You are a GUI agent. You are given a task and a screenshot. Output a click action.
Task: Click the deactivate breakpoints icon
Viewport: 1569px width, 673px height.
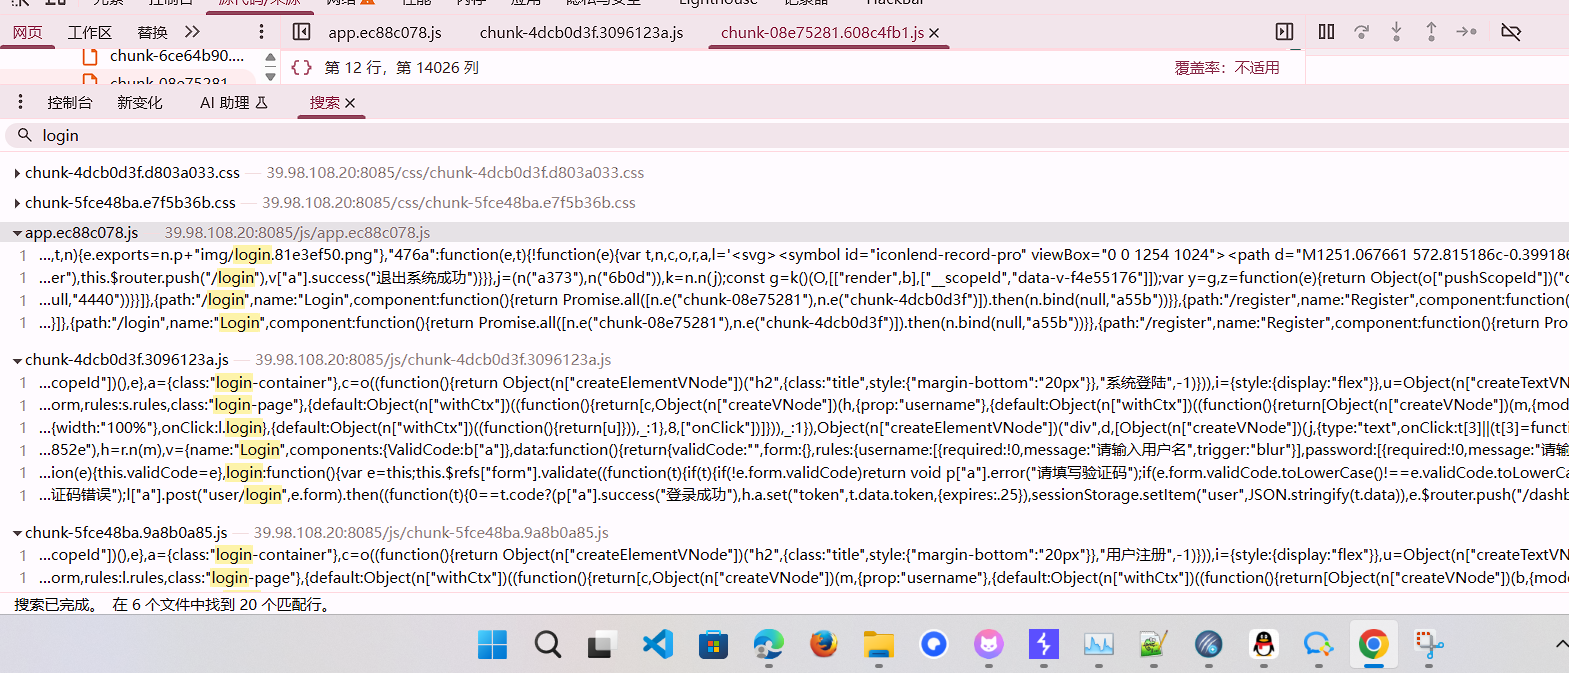(x=1511, y=32)
